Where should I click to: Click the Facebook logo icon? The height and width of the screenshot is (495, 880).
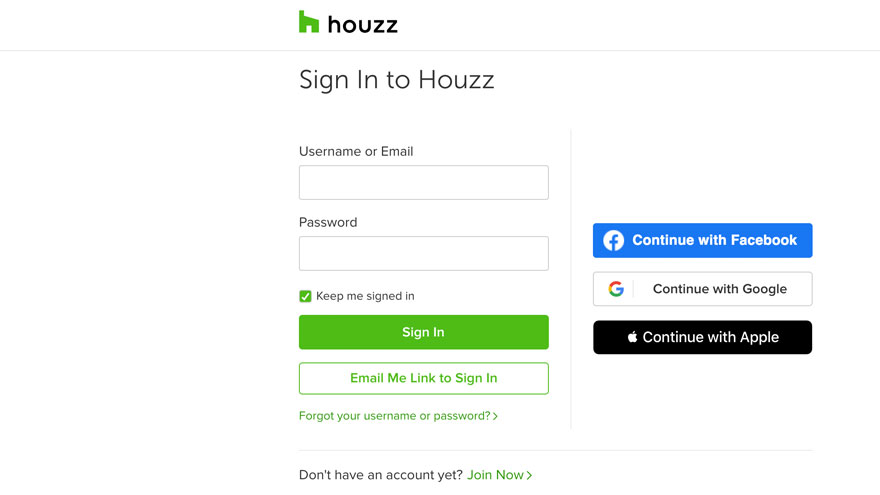[x=613, y=241]
